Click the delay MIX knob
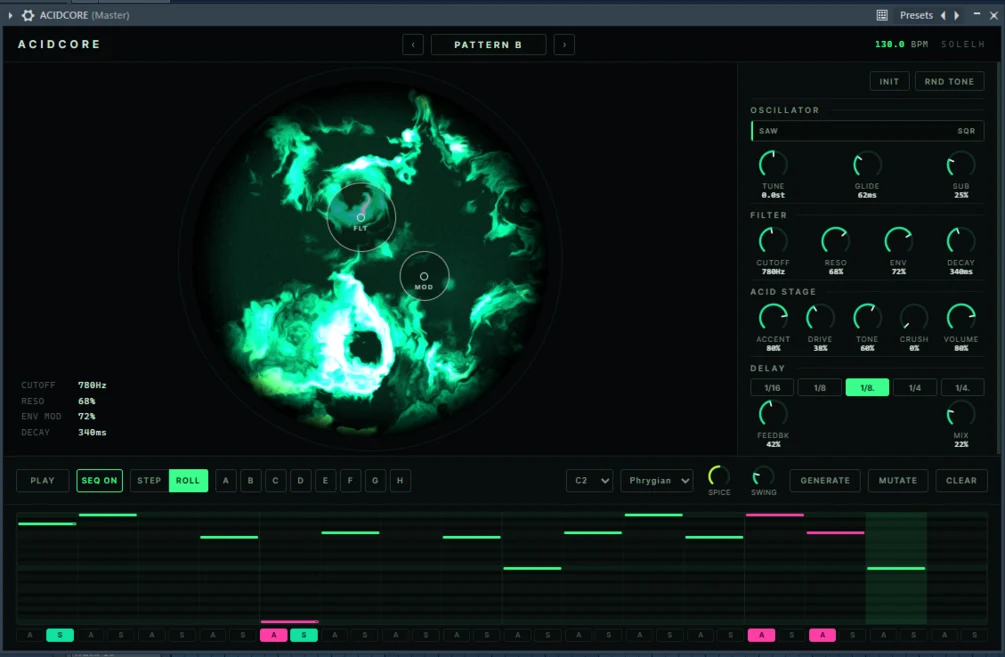 961,414
